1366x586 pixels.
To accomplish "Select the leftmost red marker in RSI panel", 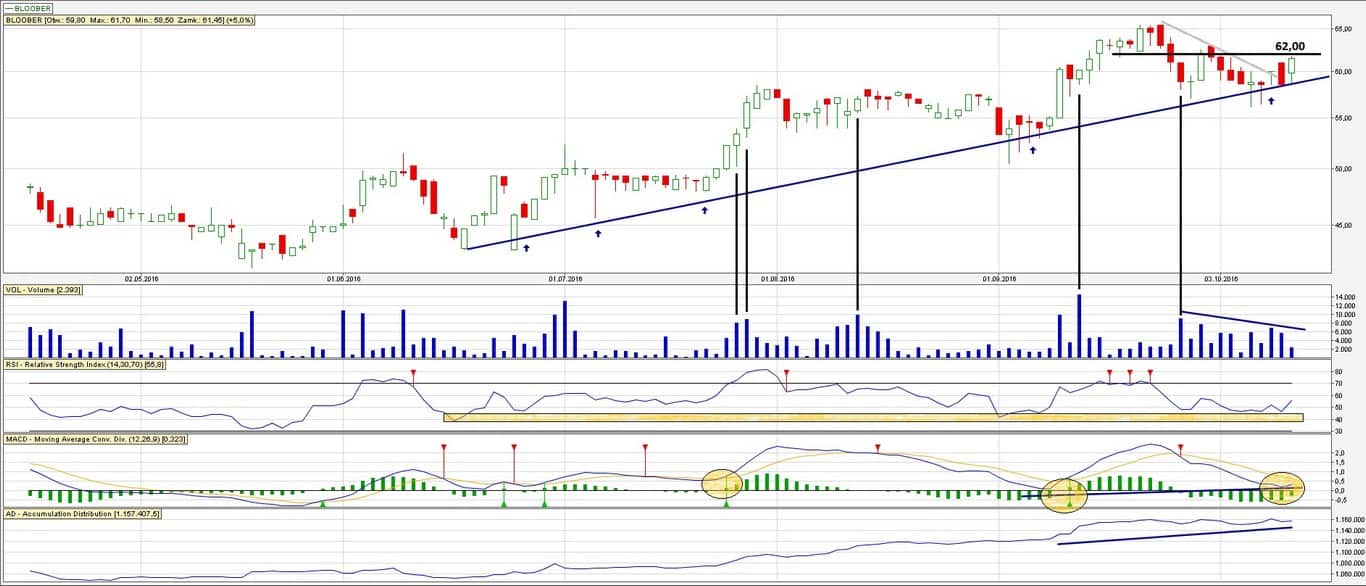I will pos(414,373).
